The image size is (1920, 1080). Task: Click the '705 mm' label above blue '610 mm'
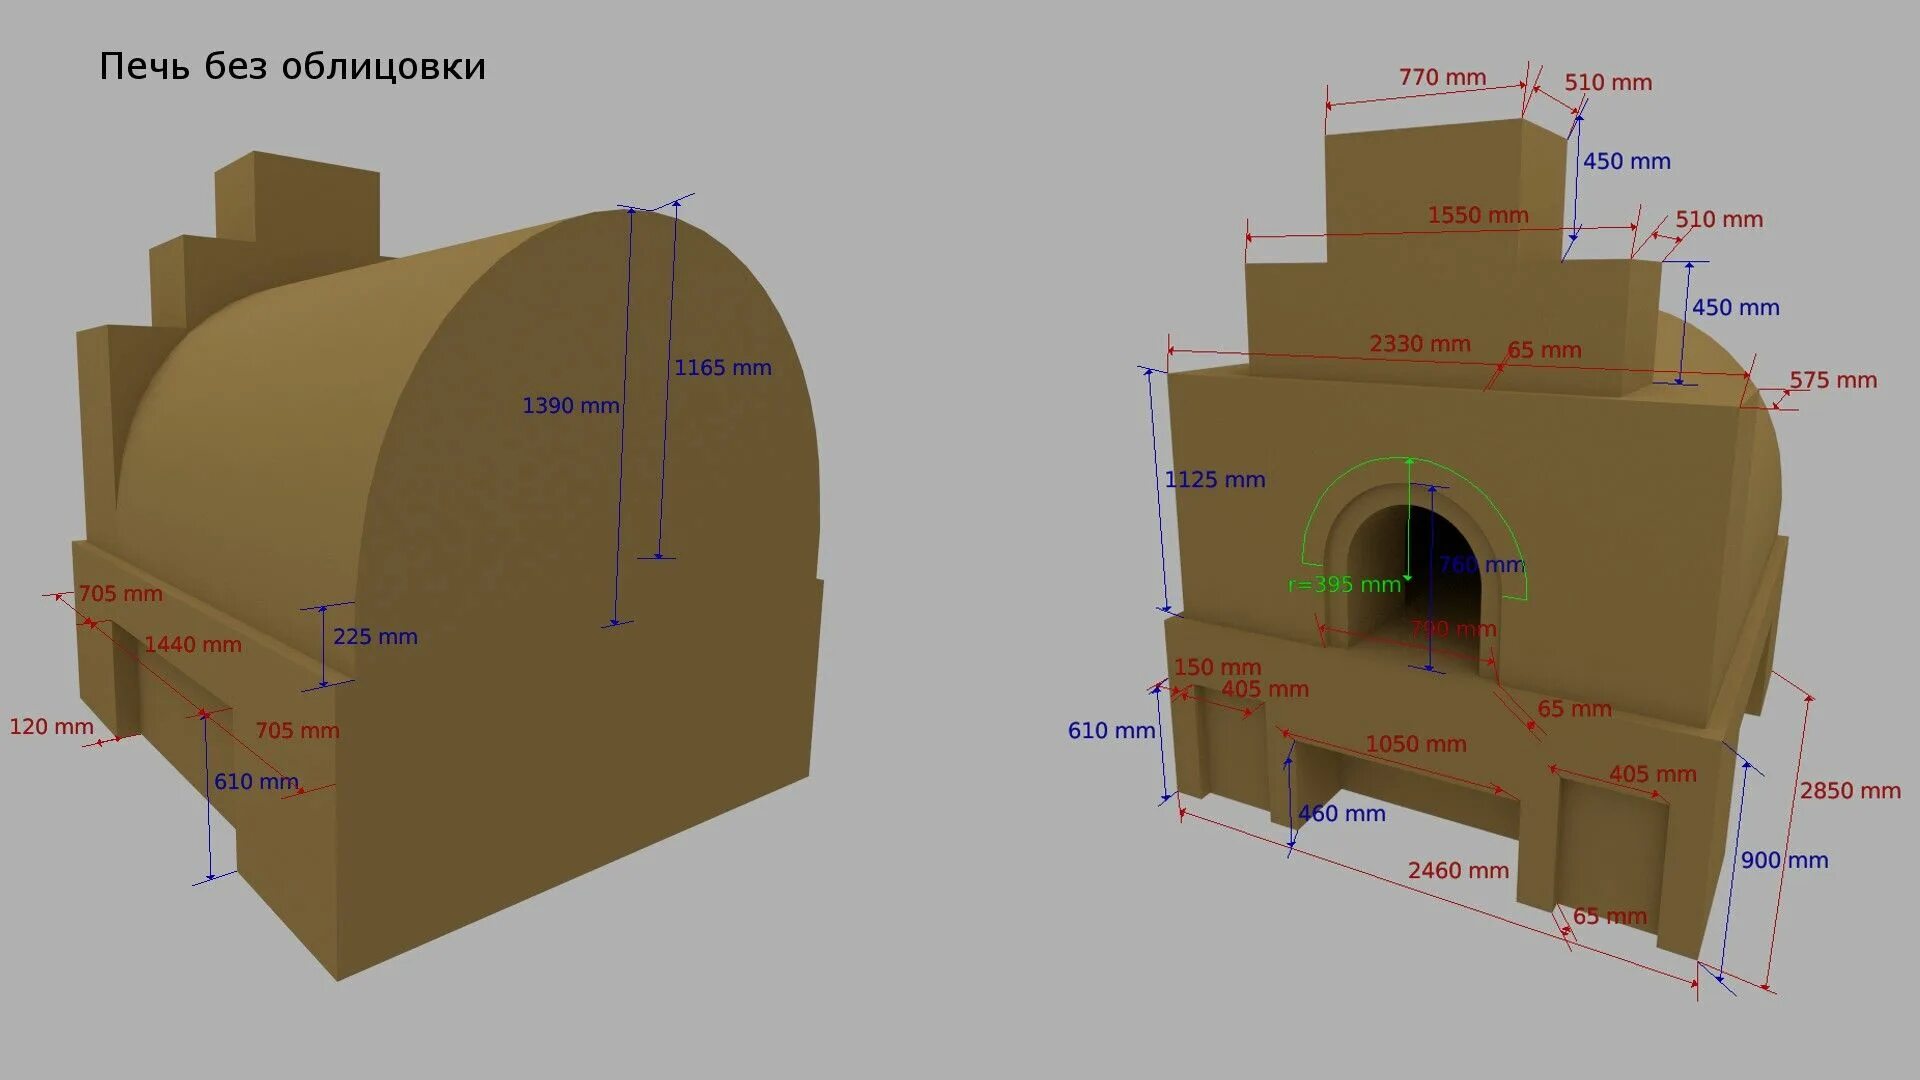coord(297,730)
